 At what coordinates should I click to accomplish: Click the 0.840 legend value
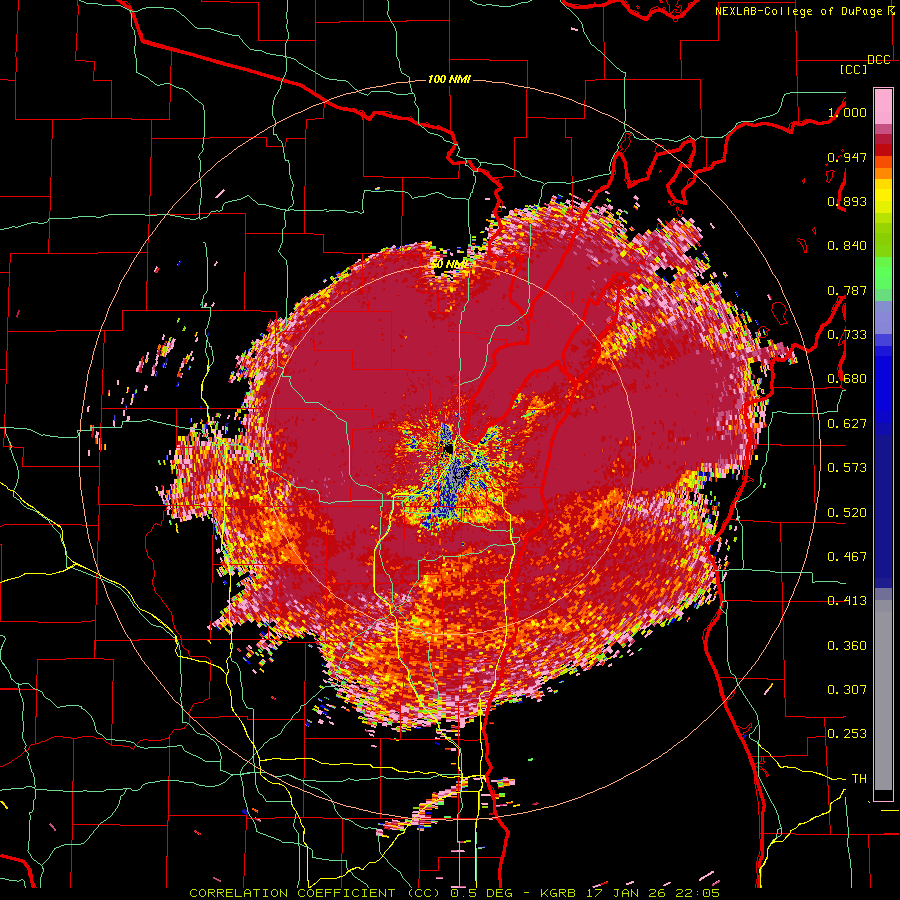coord(847,246)
